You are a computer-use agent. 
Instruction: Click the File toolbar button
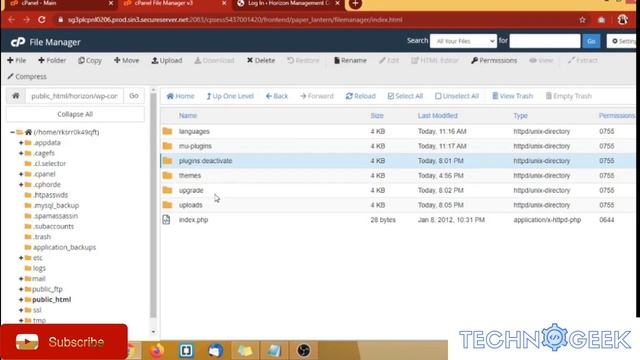point(16,60)
